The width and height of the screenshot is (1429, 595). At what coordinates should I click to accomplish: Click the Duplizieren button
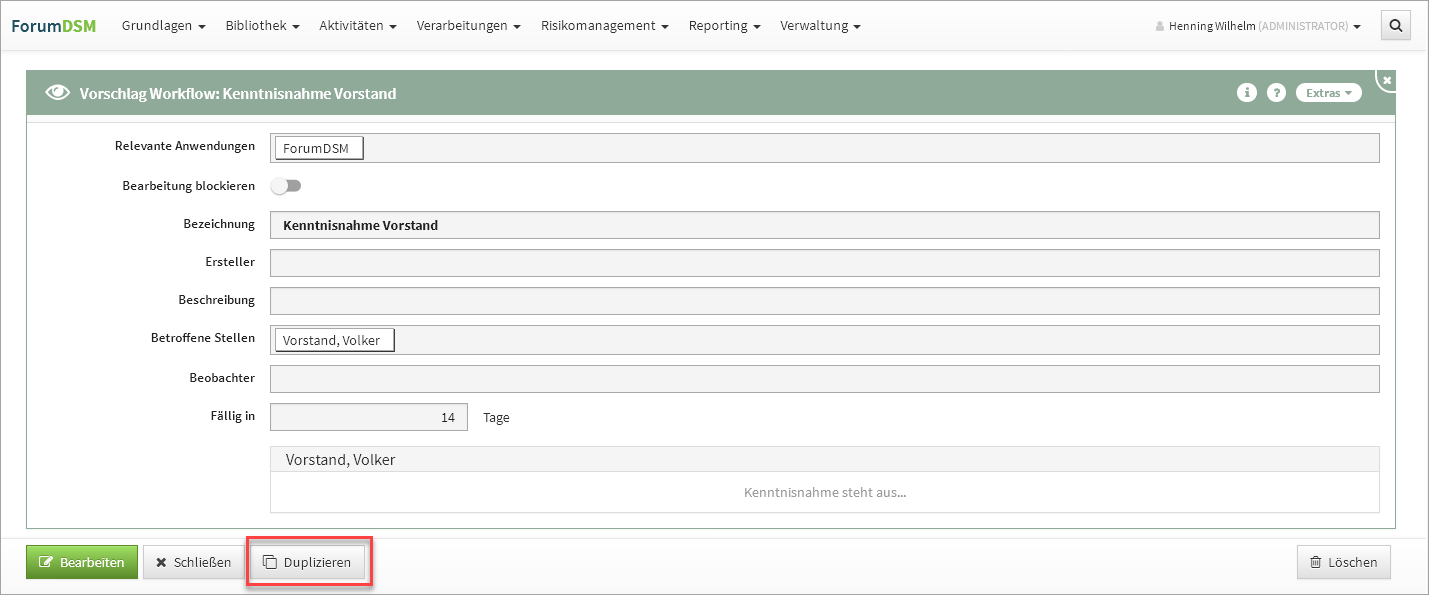pos(308,562)
